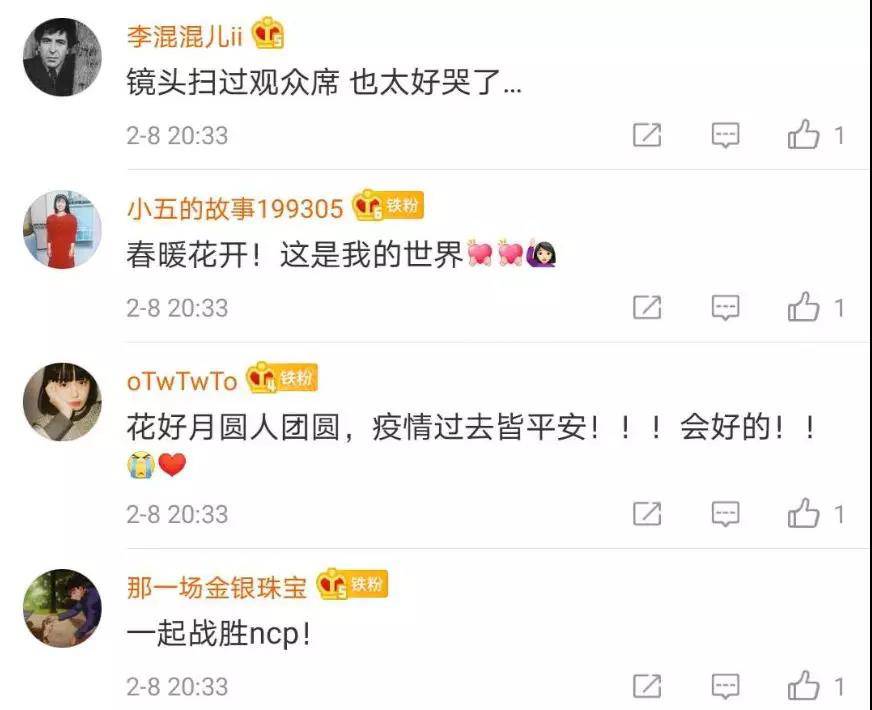The height and width of the screenshot is (710, 872).
Task: Like the comment by 李混混儿ii
Action: (x=804, y=134)
